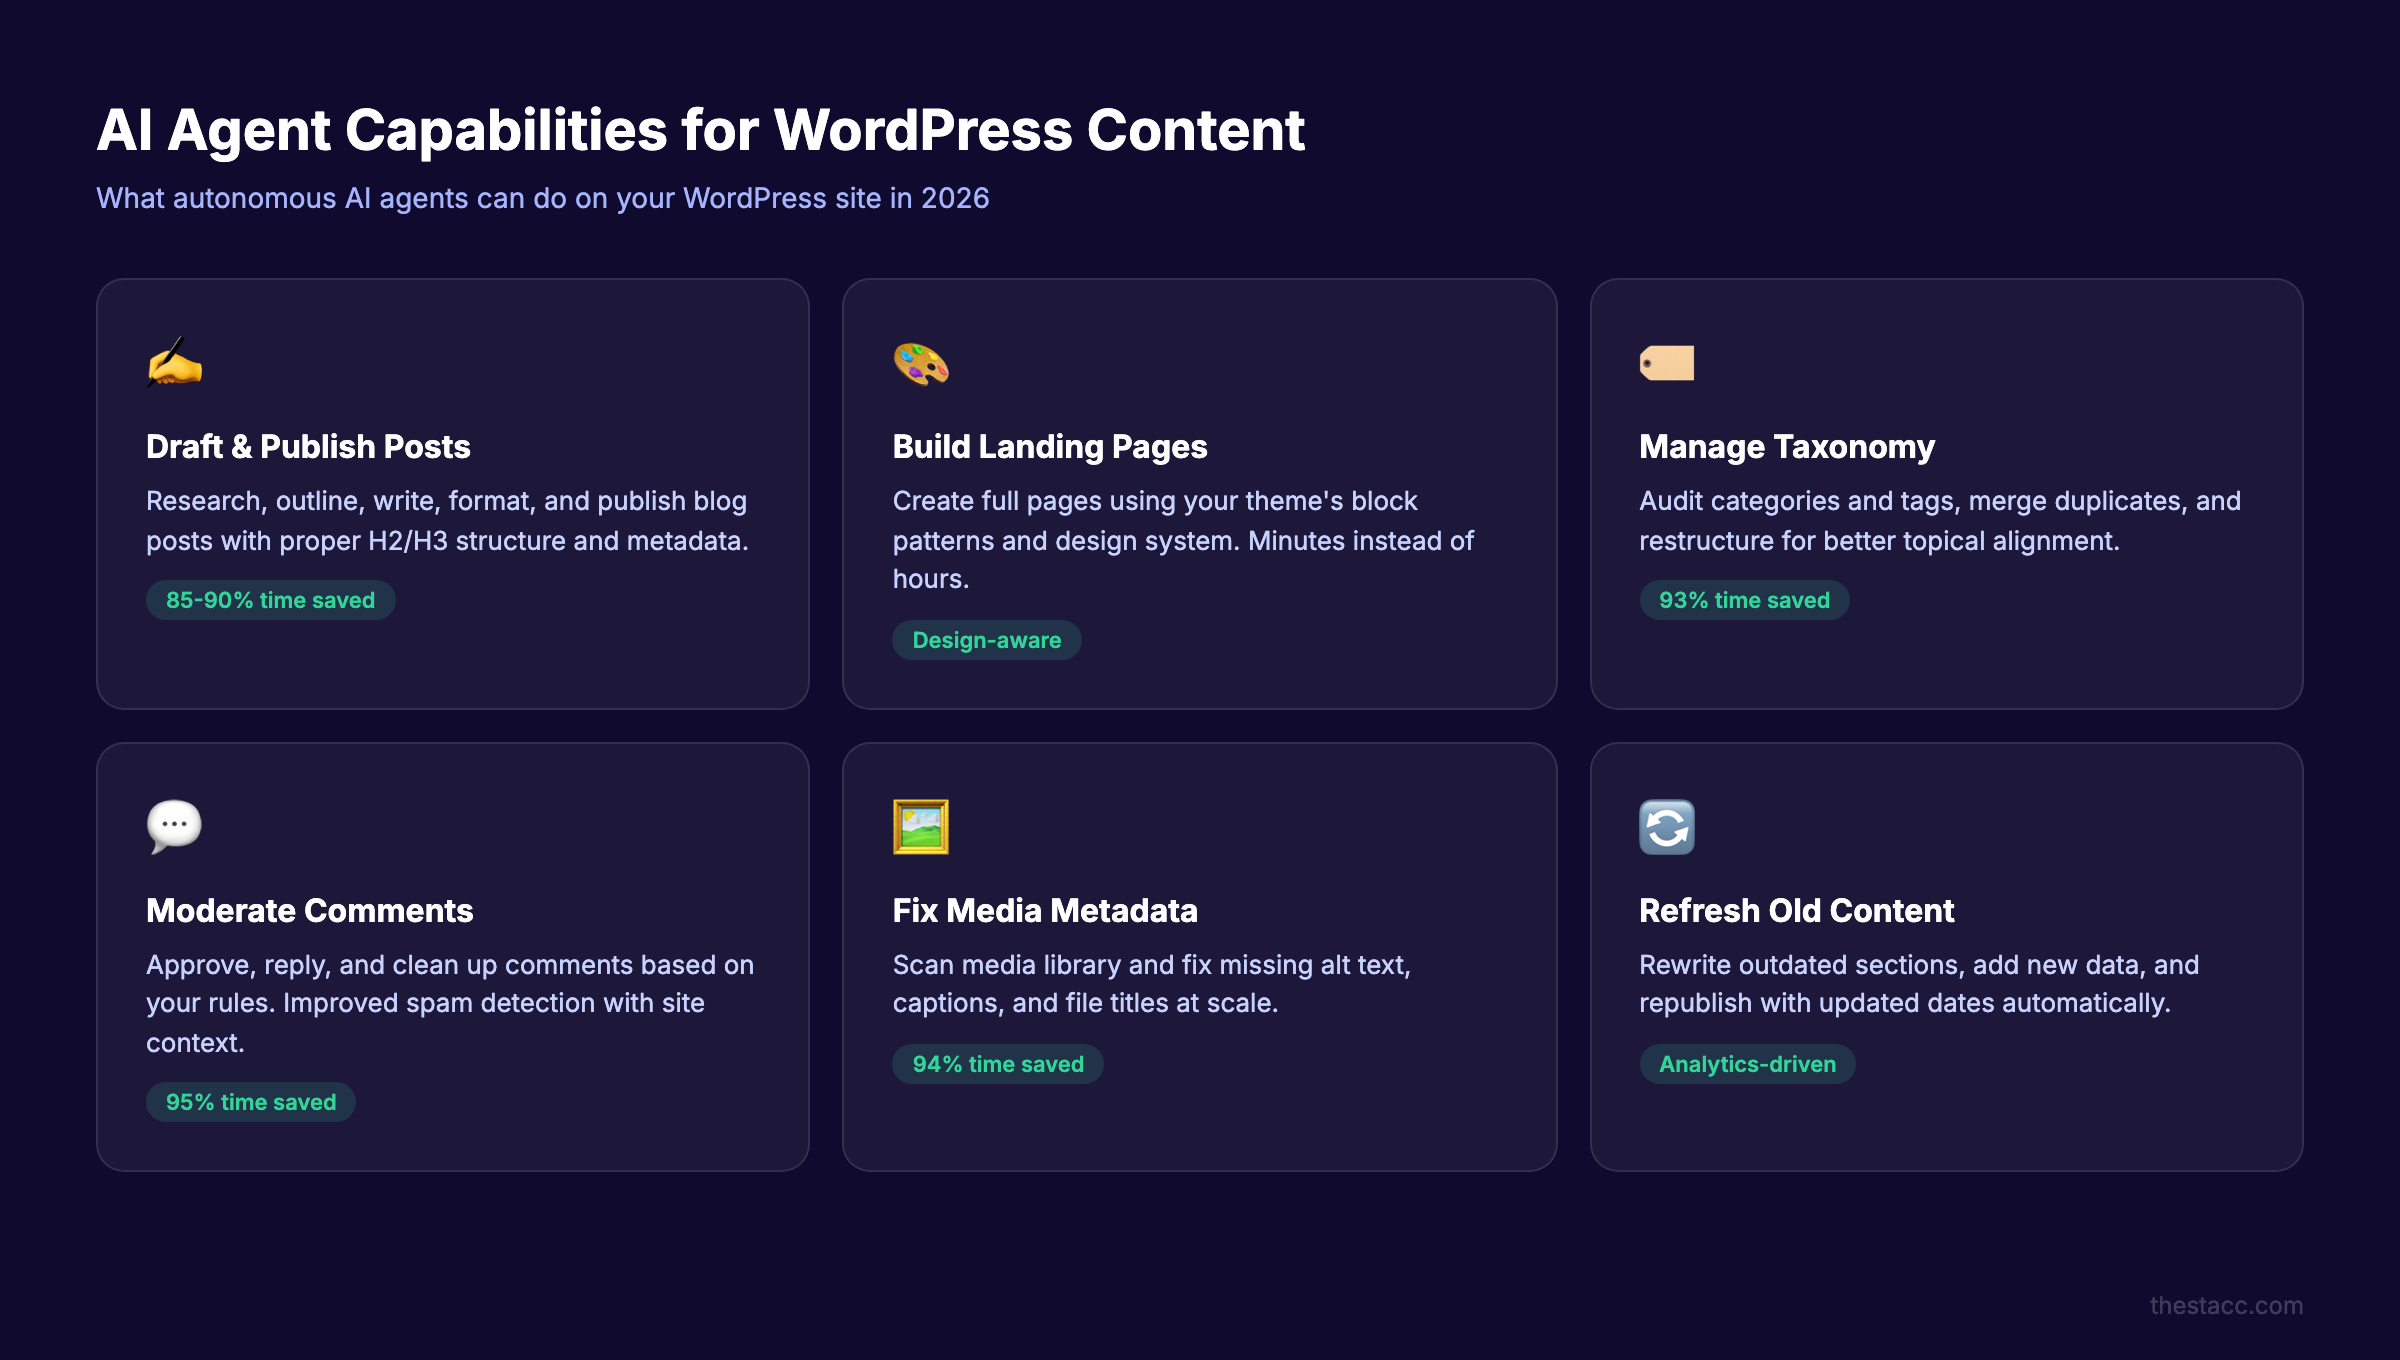Select the tag icon on Manage Taxonomy card

tap(1666, 364)
